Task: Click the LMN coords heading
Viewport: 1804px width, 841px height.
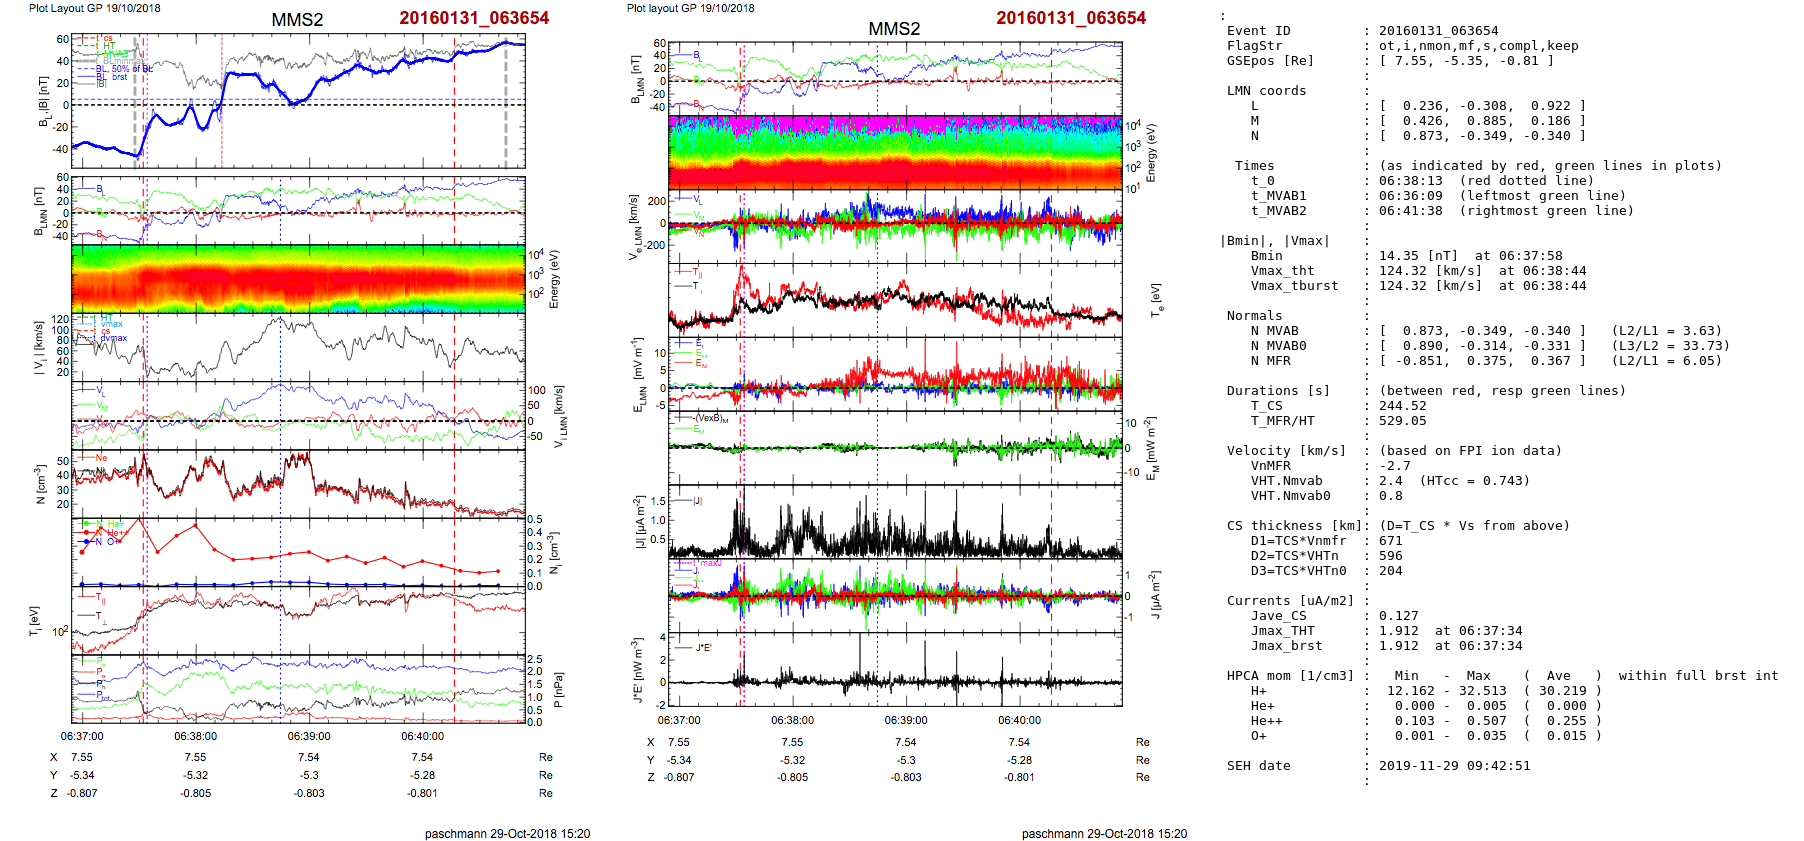Action: coord(1266,91)
